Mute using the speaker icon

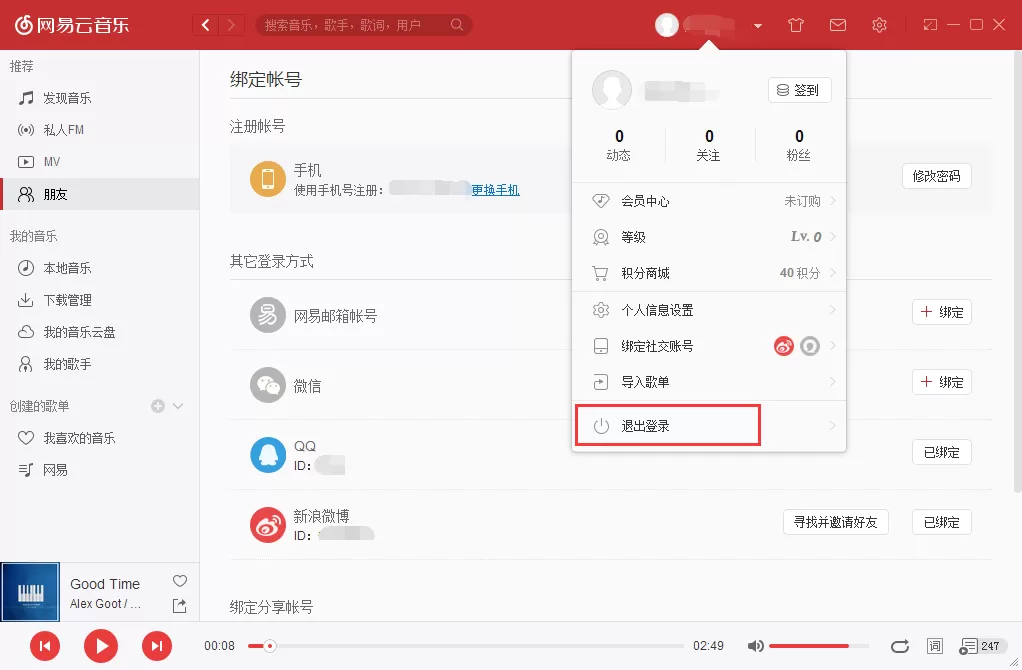pos(755,646)
